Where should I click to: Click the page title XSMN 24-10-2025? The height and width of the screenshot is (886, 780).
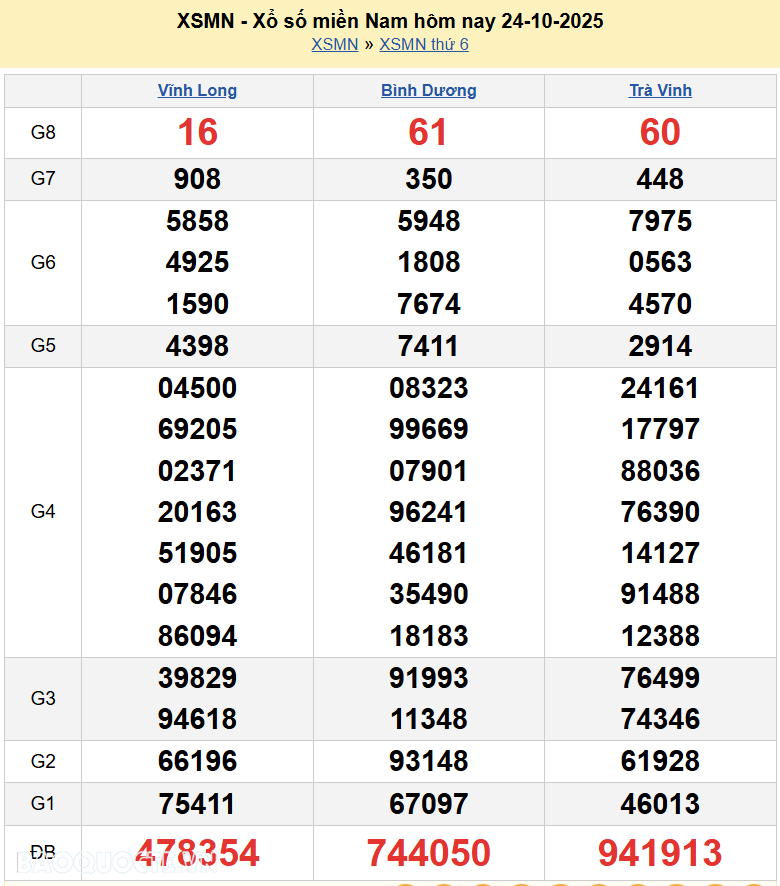[x=390, y=21]
